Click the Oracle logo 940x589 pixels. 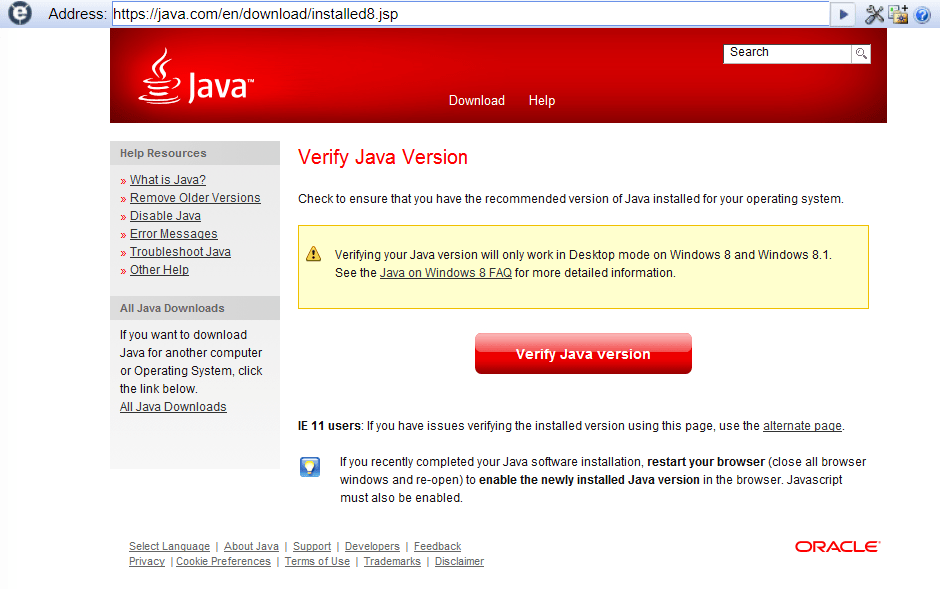click(837, 546)
